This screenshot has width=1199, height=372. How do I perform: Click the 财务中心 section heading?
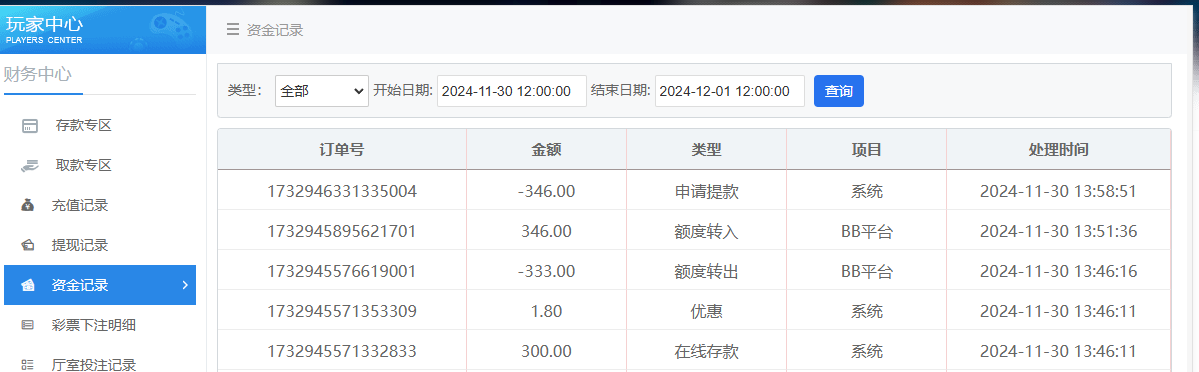[x=38, y=74]
